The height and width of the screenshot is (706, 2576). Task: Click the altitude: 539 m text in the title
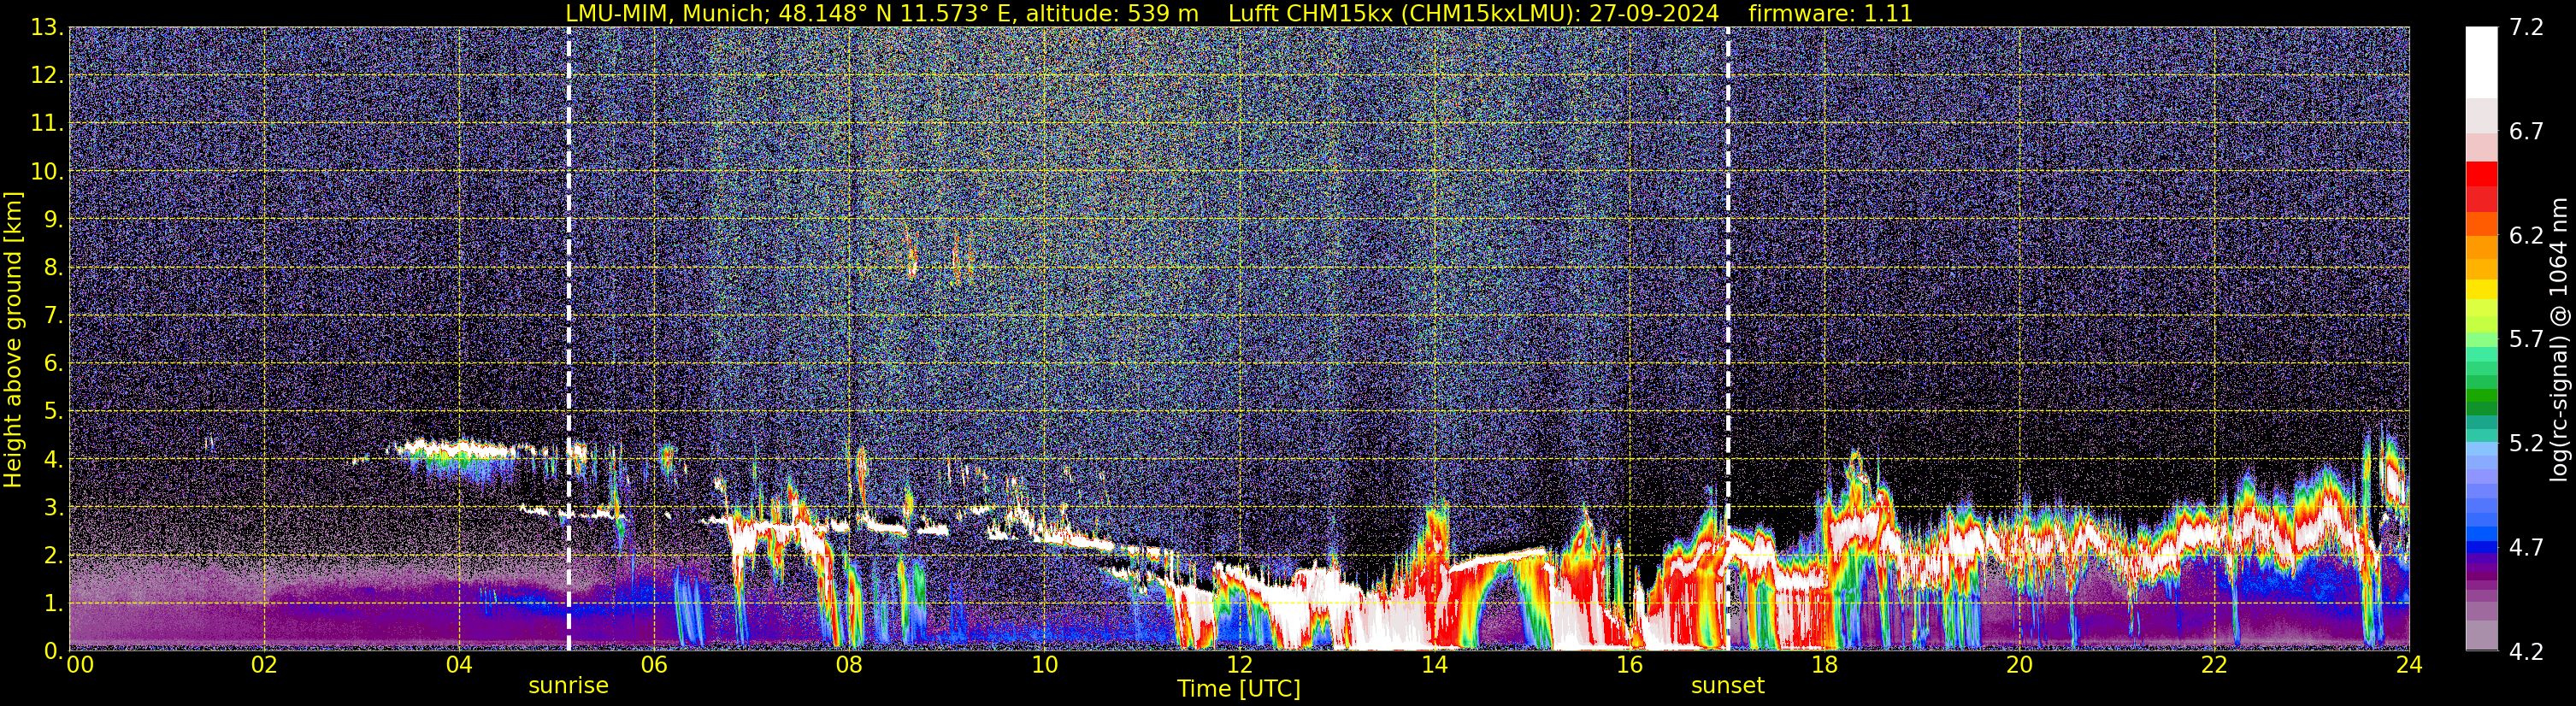[1112, 13]
